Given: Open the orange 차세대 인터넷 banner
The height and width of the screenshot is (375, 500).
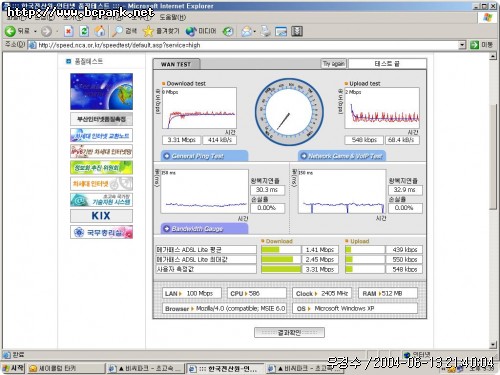Looking at the screenshot, I should tap(101, 184).
